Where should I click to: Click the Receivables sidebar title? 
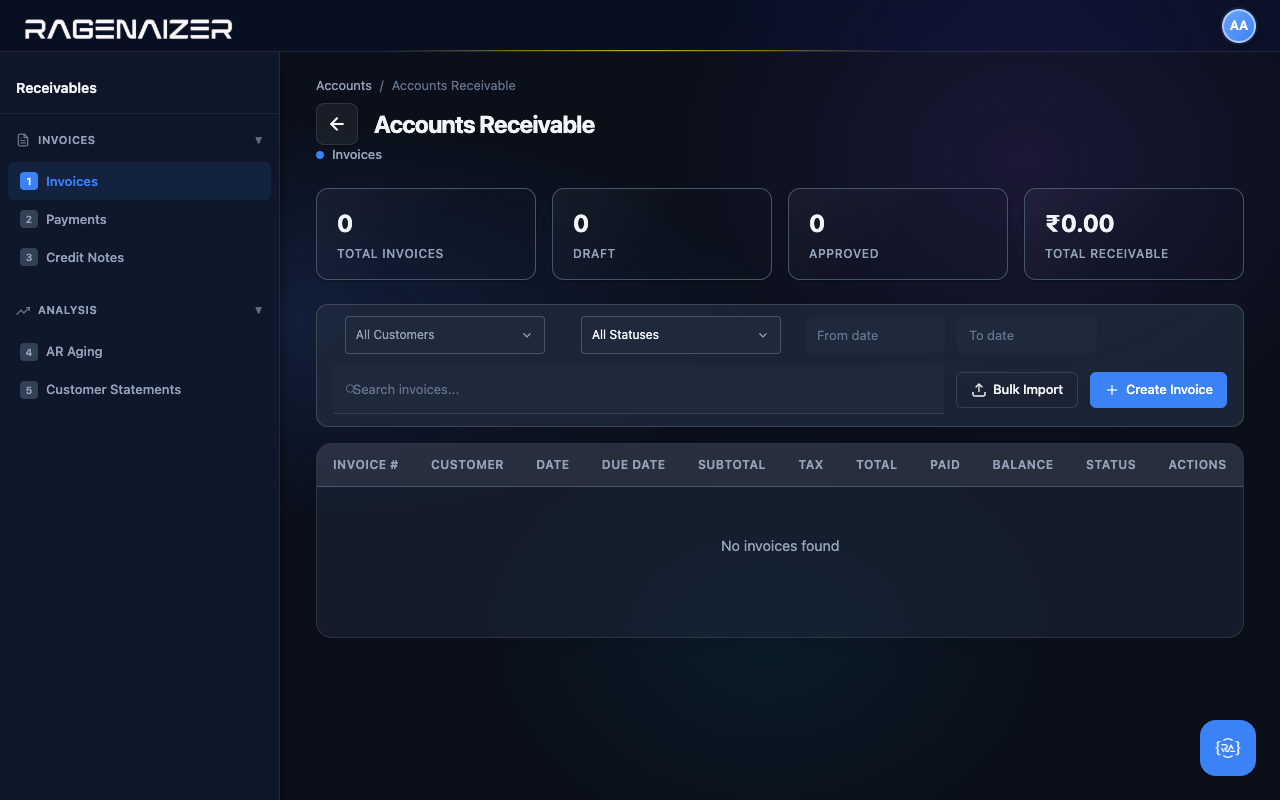click(57, 88)
